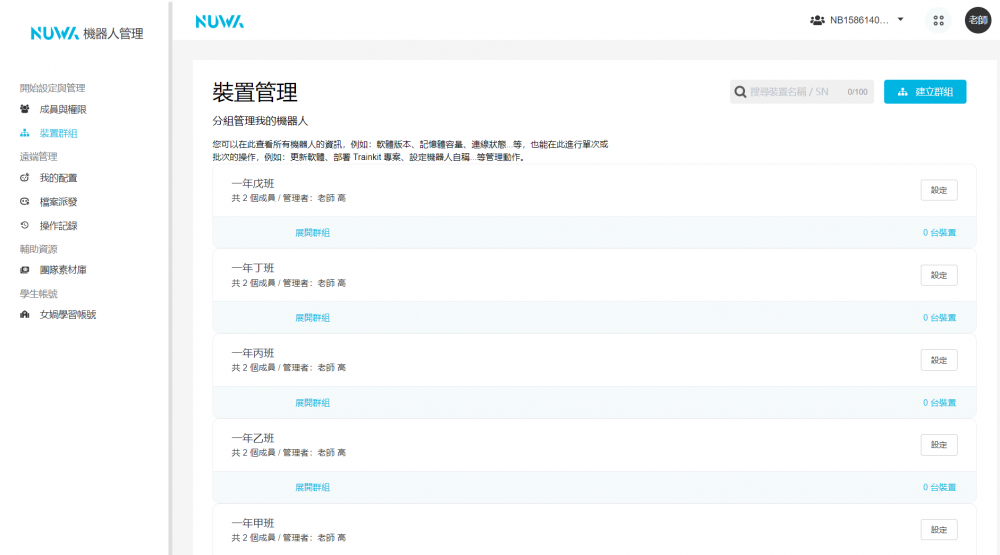Click the 操作記錄 history icon
Screen dimensions: 1000x555
click(x=25, y=226)
